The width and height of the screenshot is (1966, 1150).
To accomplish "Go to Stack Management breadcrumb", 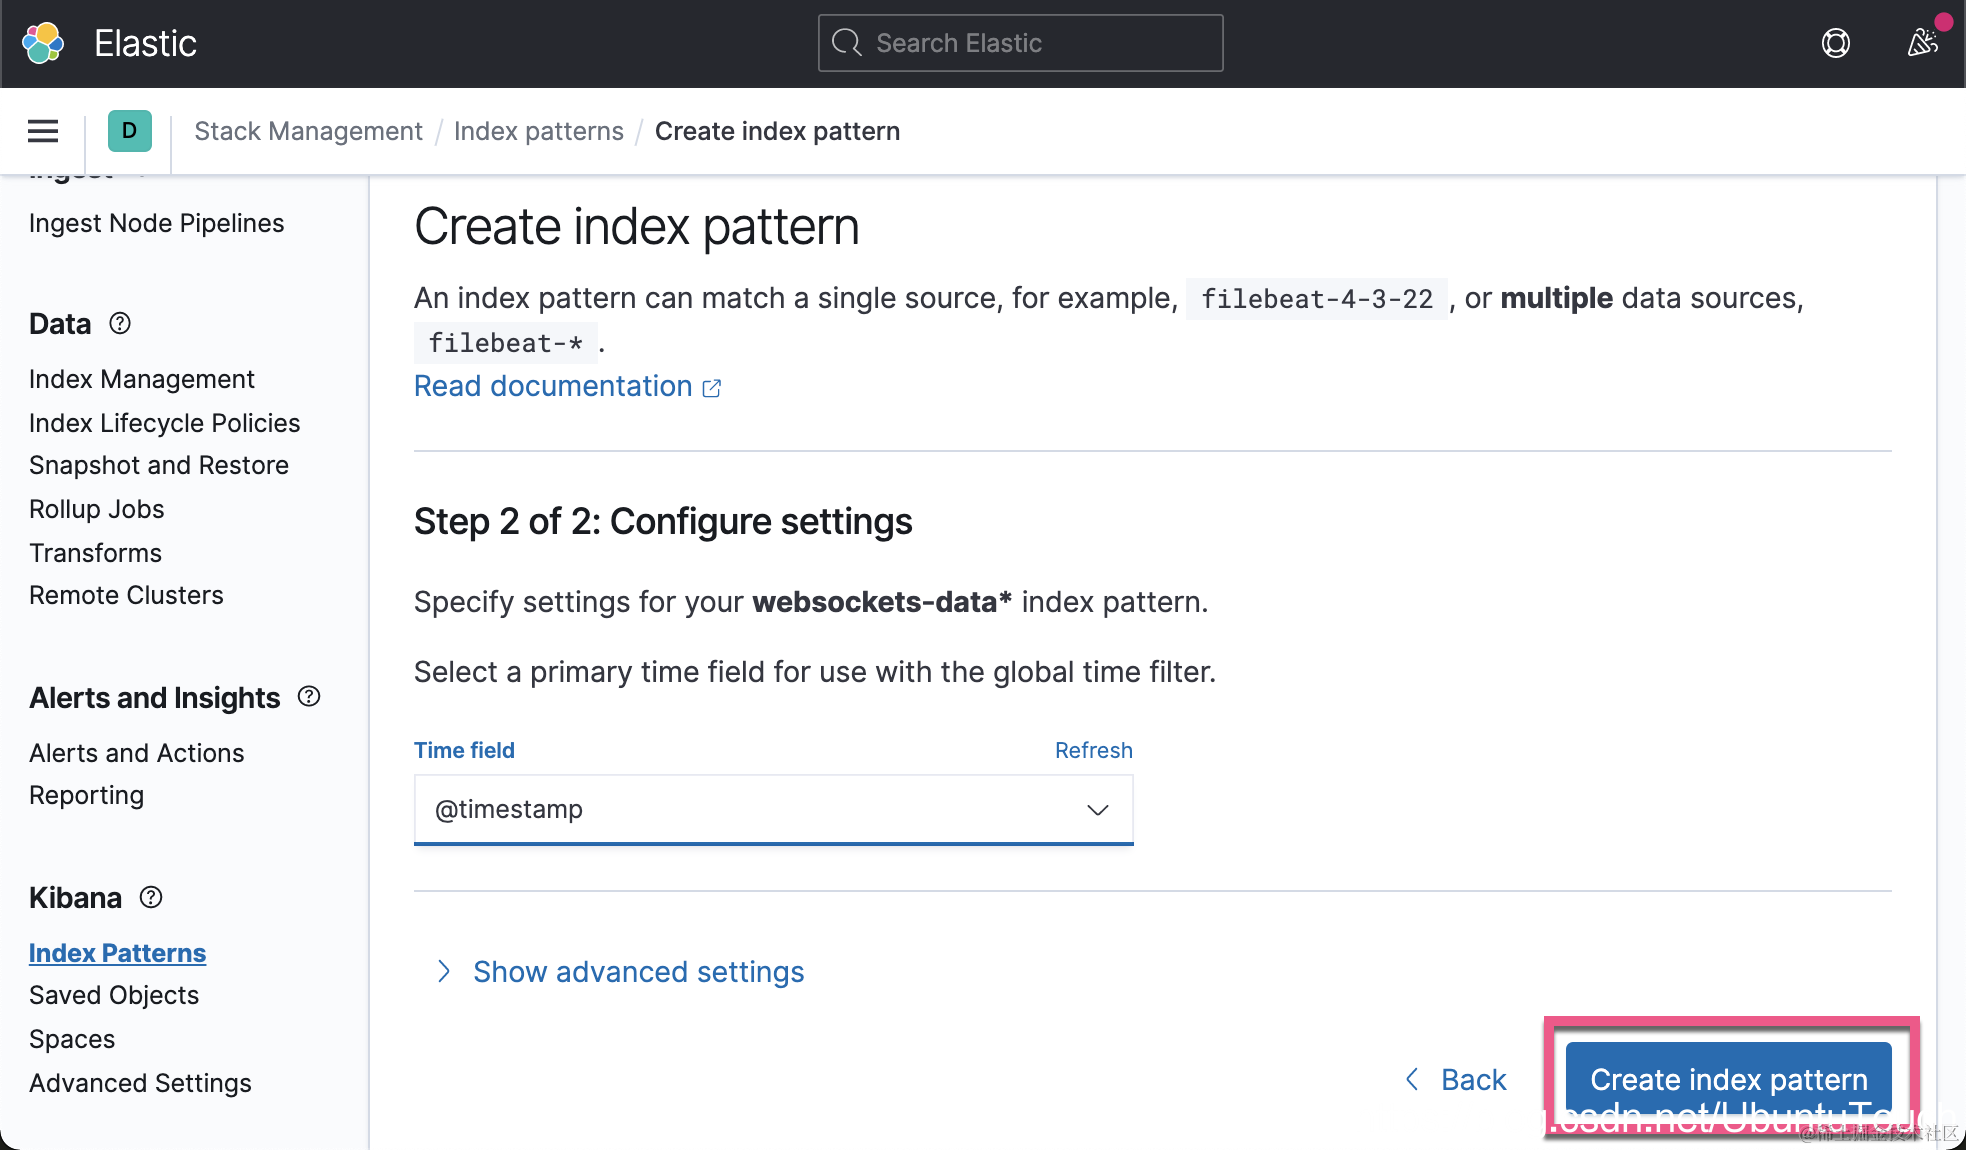I will 308,131.
